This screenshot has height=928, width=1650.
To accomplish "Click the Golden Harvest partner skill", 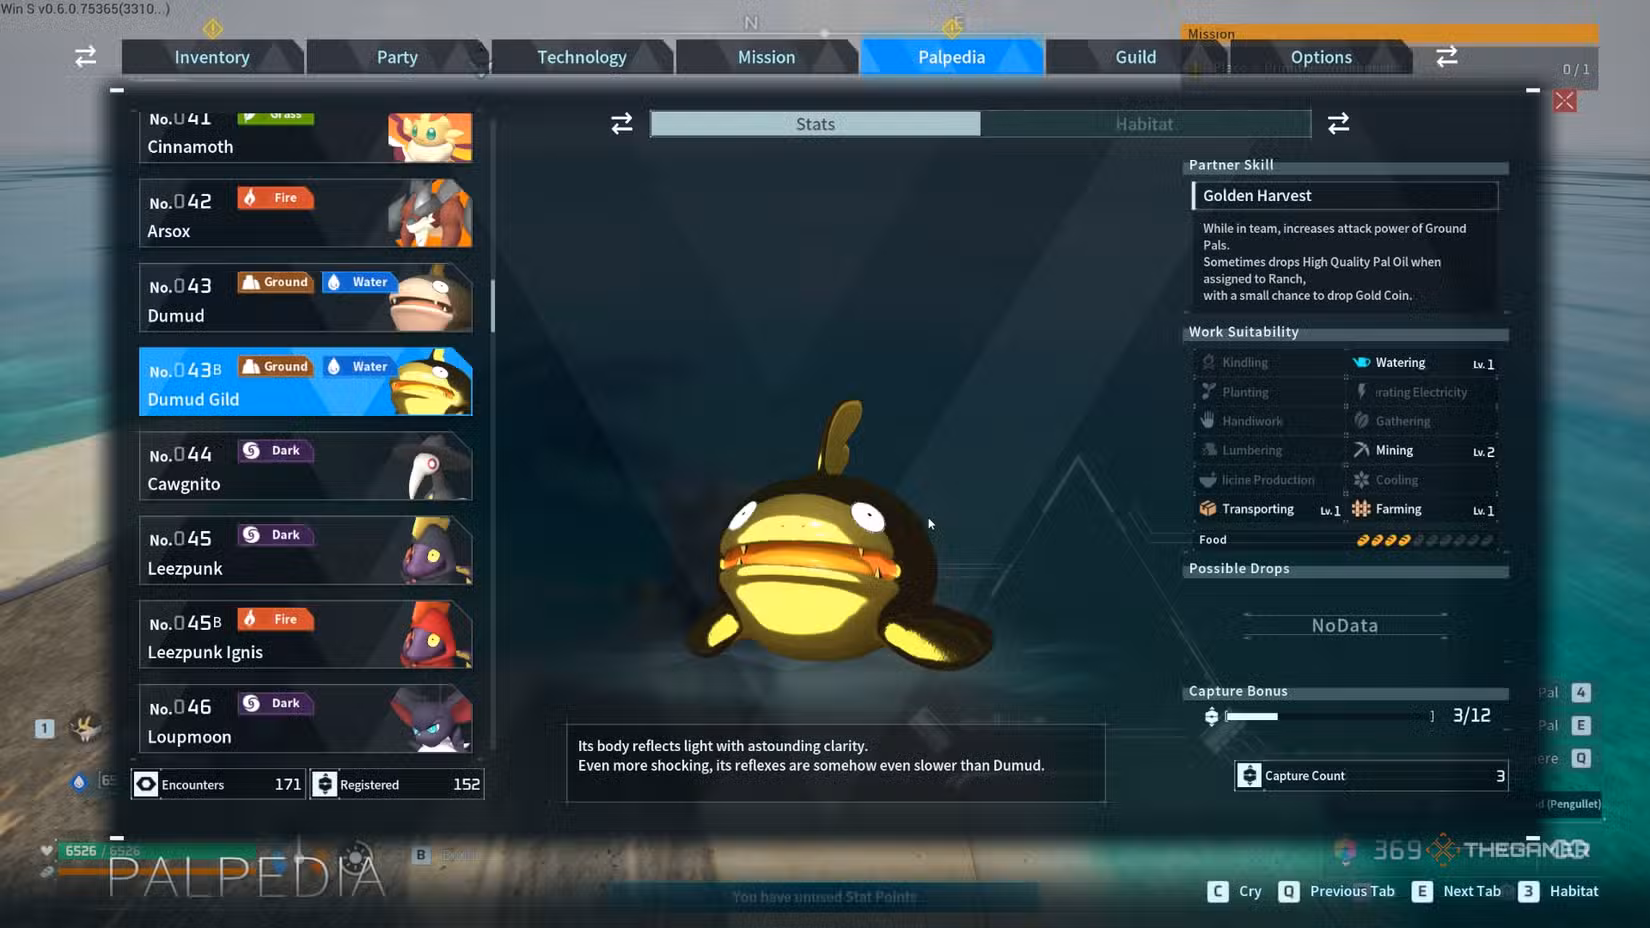I will [x=1345, y=196].
